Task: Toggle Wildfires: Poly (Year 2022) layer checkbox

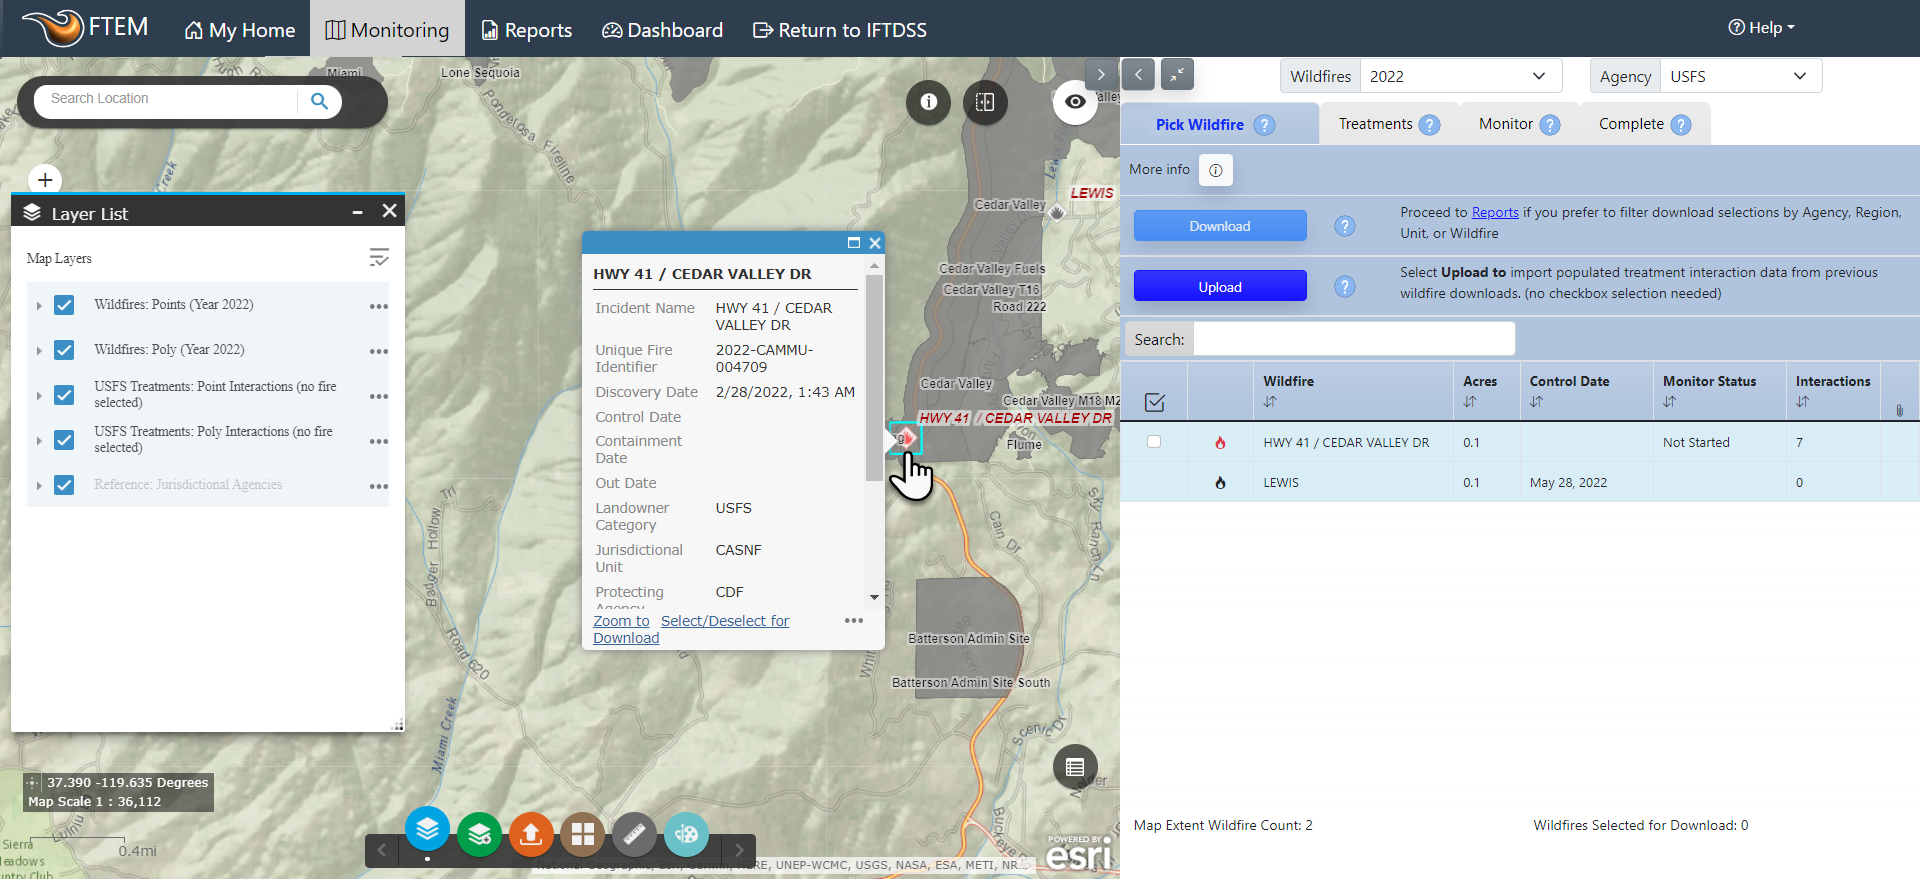Action: pos(64,350)
